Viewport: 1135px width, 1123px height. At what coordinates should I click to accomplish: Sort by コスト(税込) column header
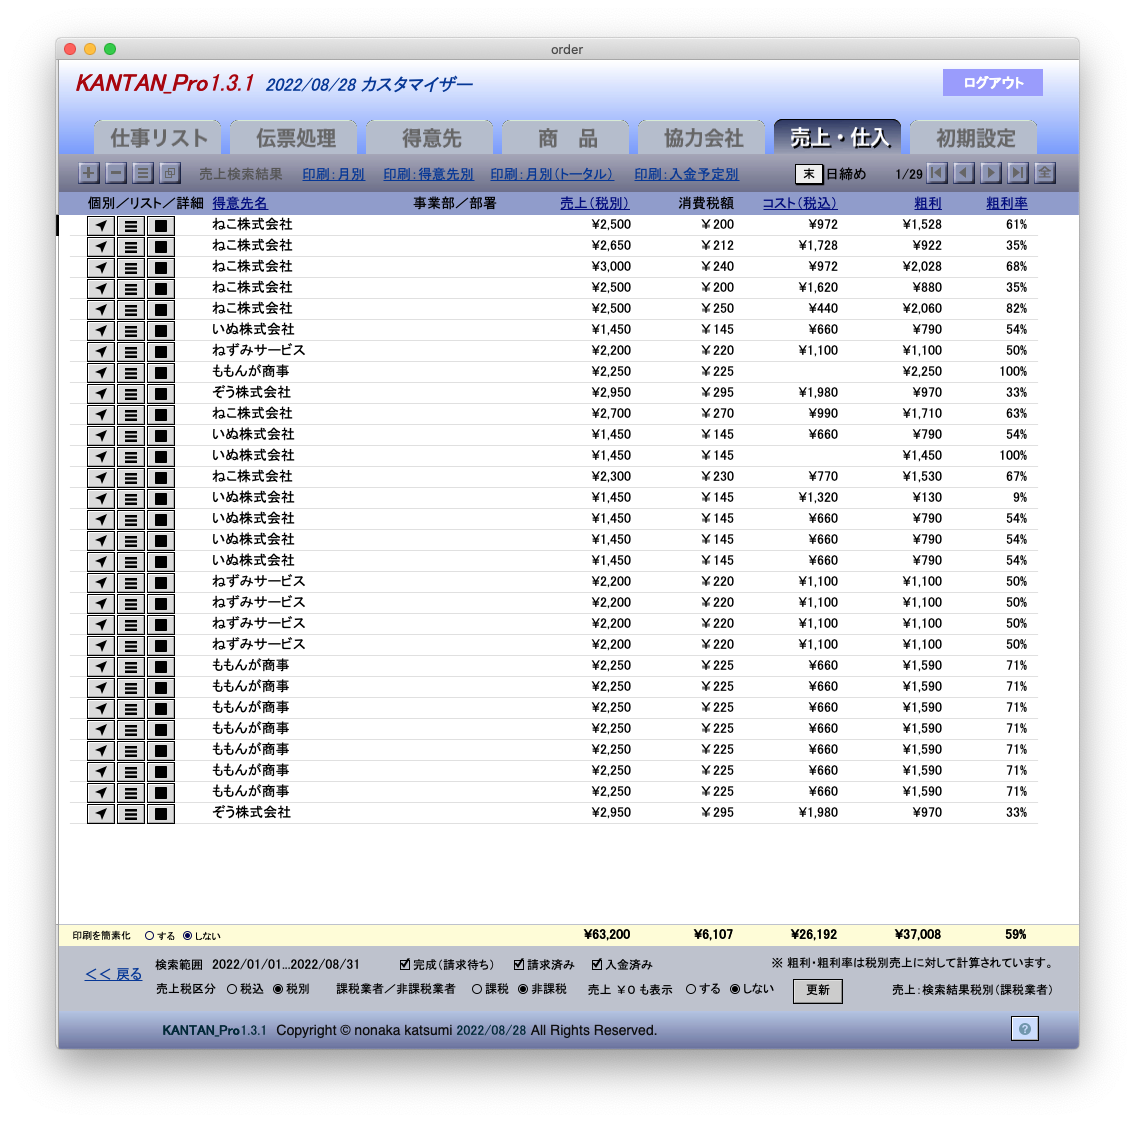coord(800,203)
